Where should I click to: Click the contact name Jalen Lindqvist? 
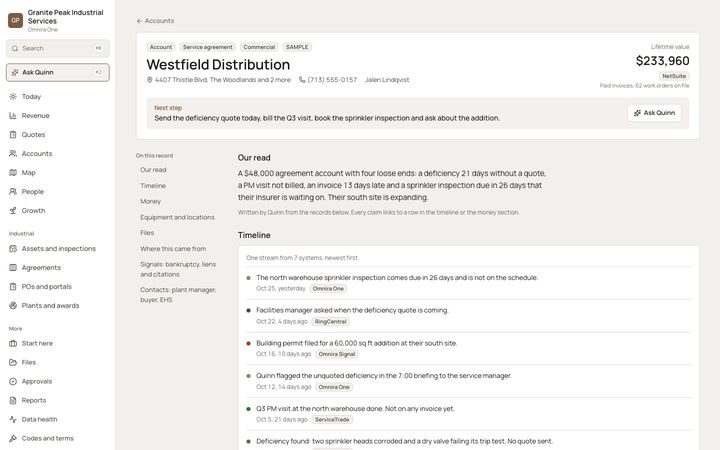pos(387,80)
